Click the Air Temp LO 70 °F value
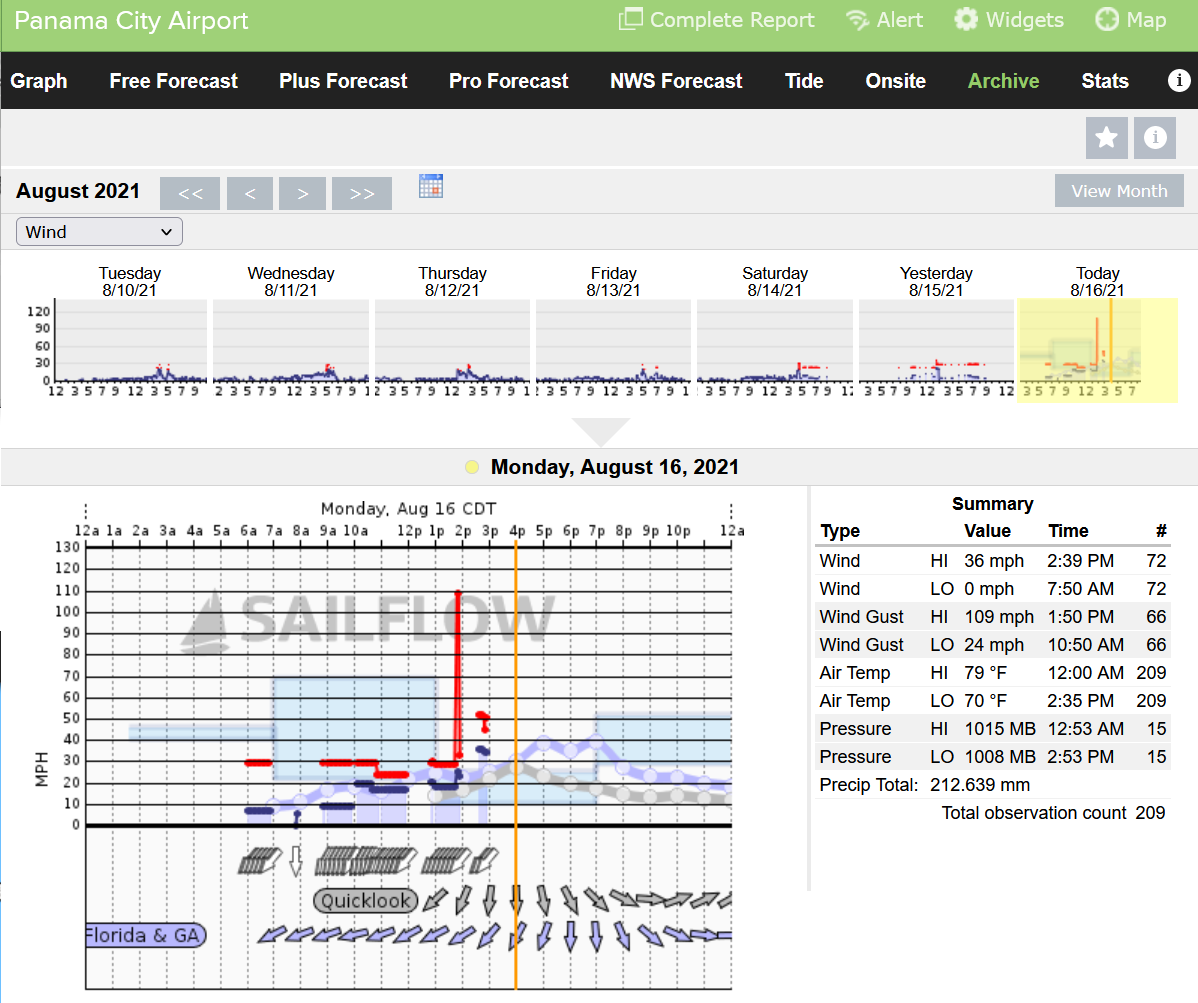1198x1003 pixels. 985,700
